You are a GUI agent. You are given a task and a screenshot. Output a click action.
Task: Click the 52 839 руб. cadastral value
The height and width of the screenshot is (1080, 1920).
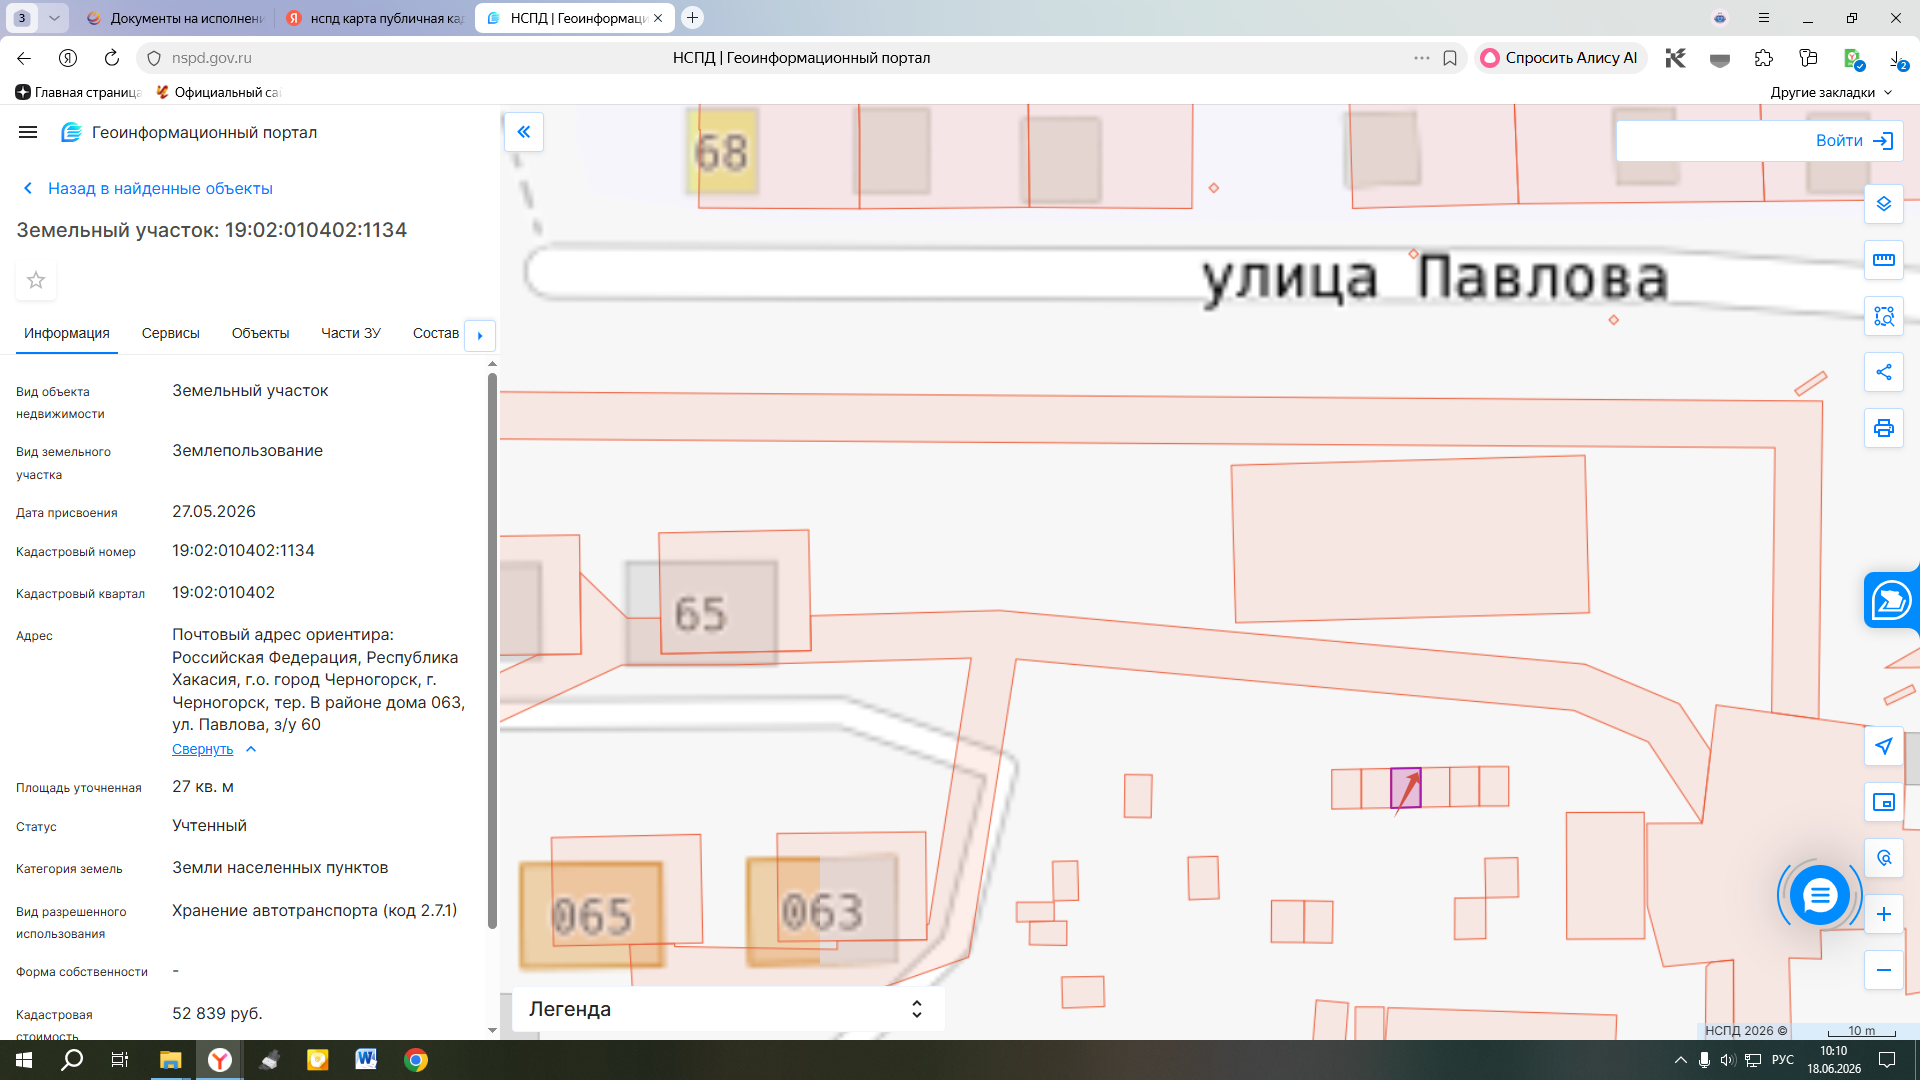pos(217,1014)
